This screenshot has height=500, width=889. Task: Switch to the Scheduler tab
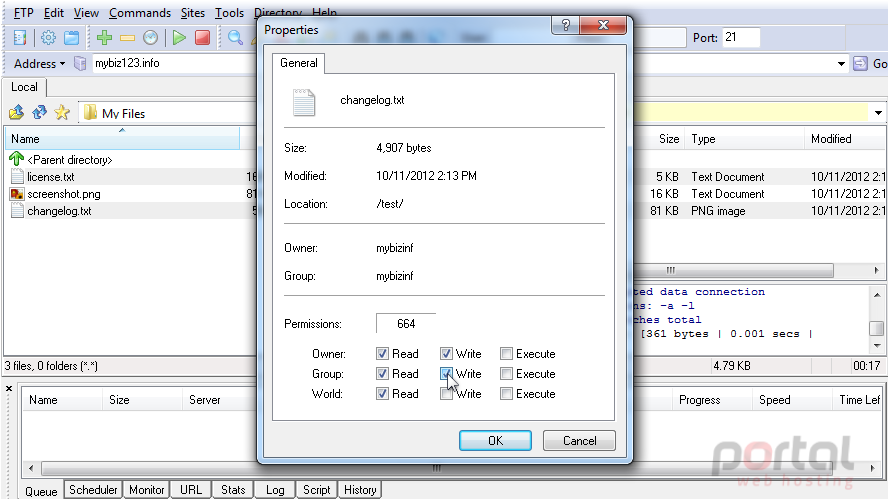(x=93, y=489)
